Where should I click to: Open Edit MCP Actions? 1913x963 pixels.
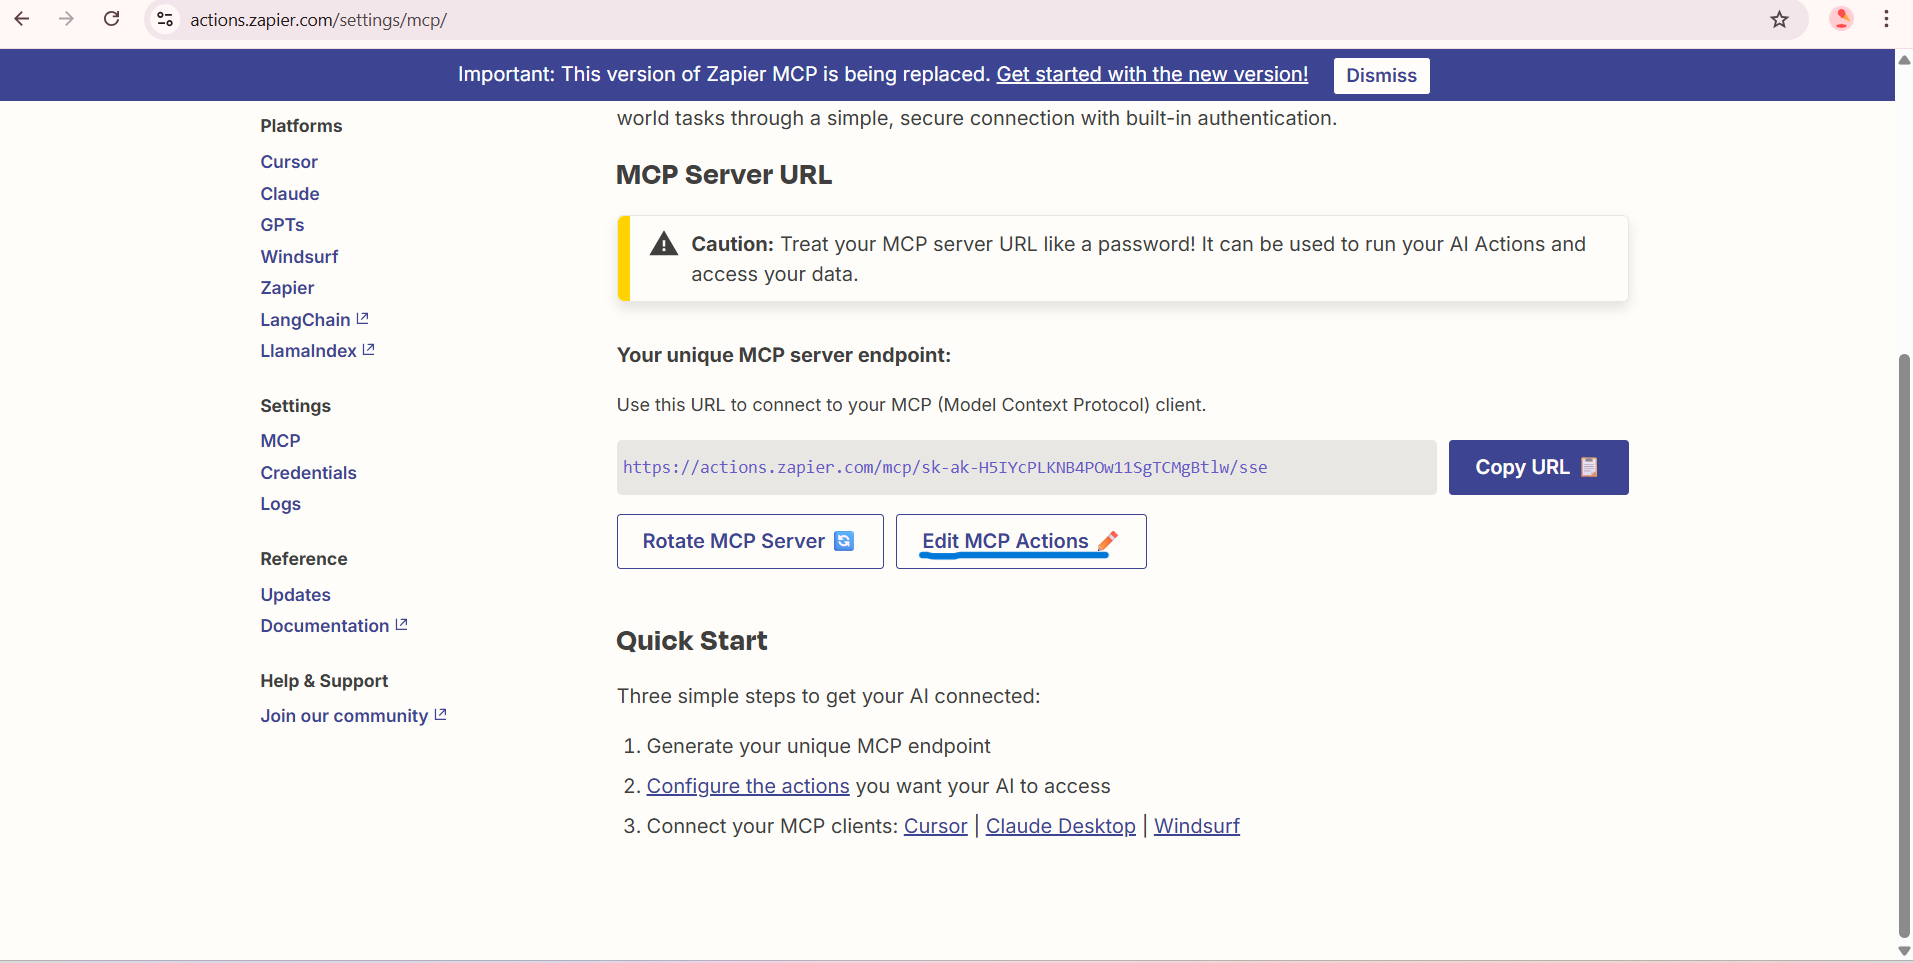pyautogui.click(x=1020, y=541)
